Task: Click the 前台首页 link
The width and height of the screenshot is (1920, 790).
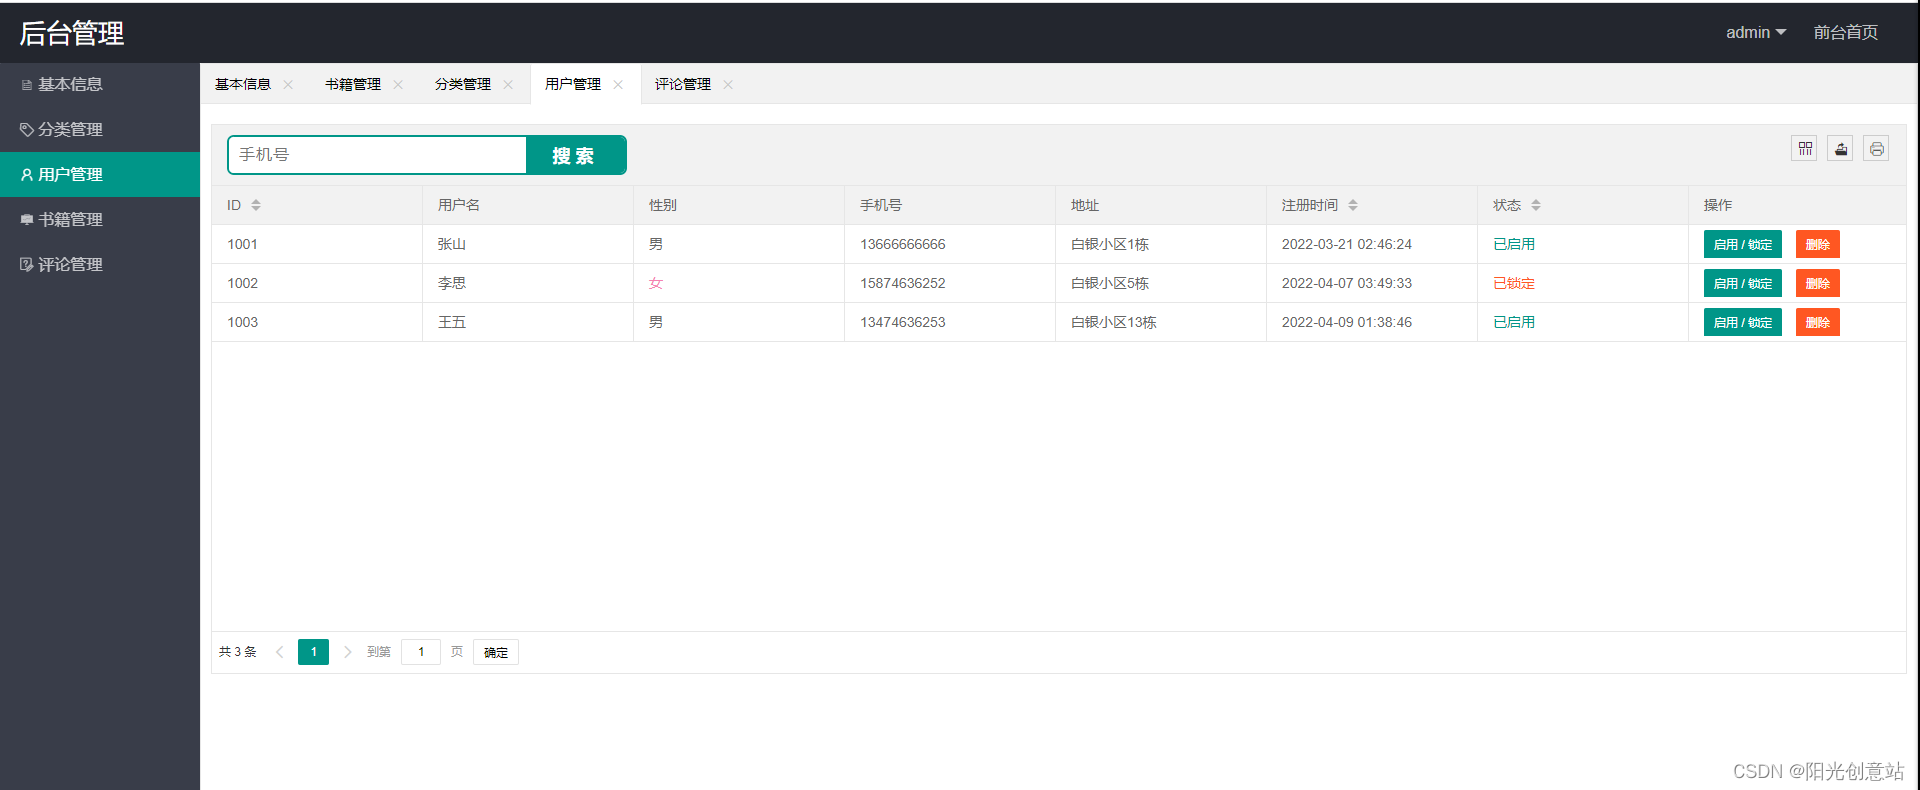Action: 1845,32
